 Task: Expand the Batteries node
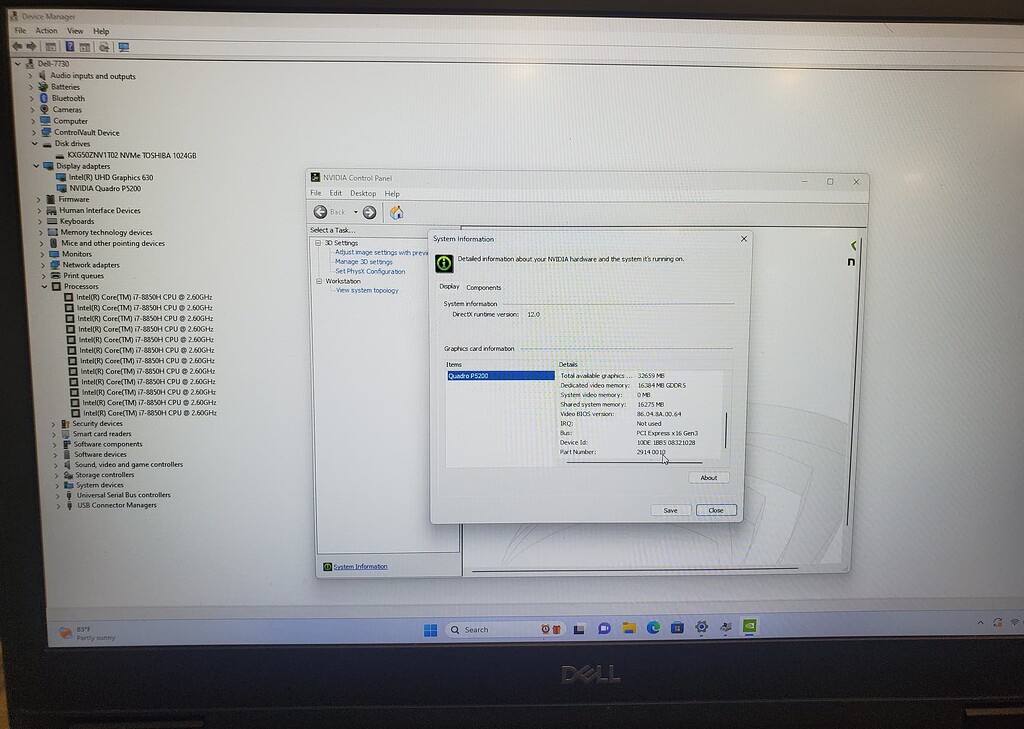pyautogui.click(x=31, y=87)
